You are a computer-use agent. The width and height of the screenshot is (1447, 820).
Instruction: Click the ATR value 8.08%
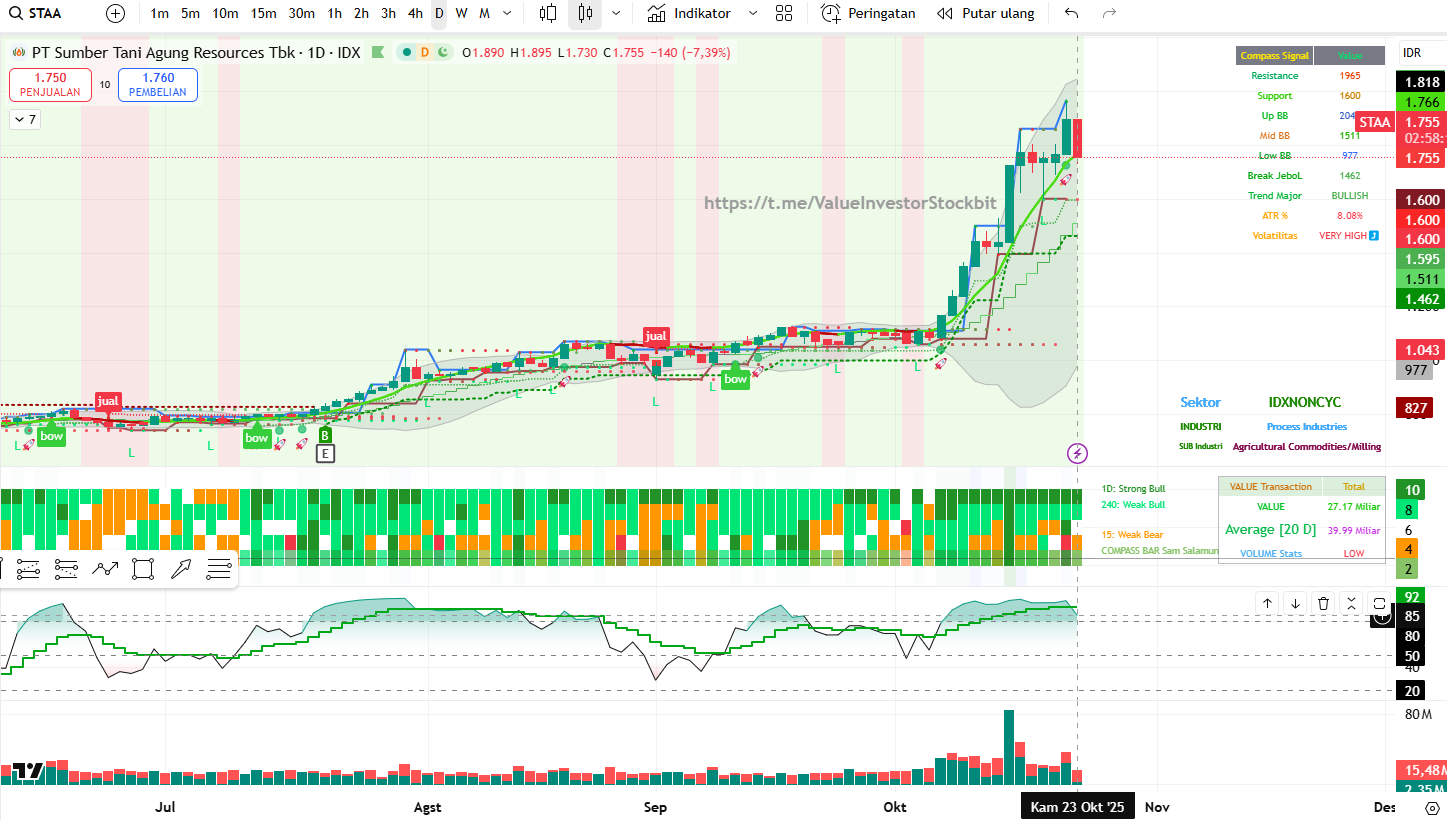(x=1350, y=216)
